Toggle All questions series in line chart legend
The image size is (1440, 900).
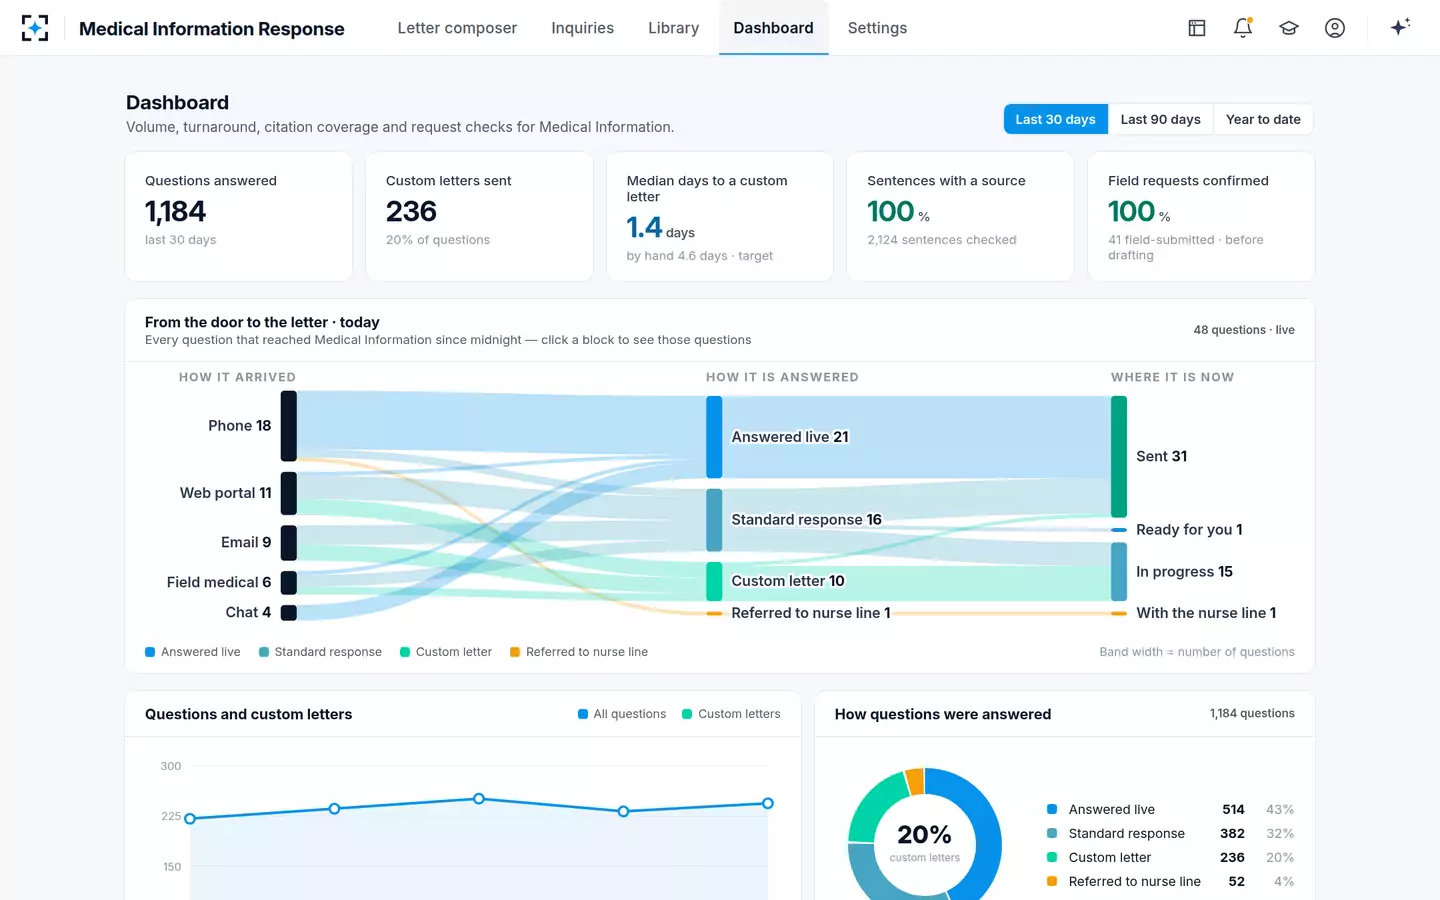(622, 714)
